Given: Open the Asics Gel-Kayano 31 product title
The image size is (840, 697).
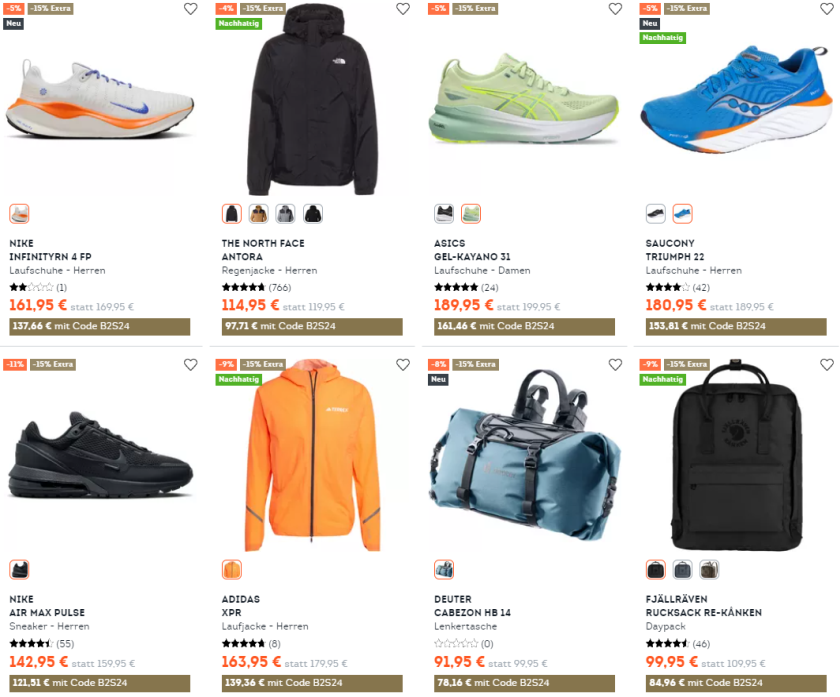Looking at the screenshot, I should pyautogui.click(x=472, y=257).
